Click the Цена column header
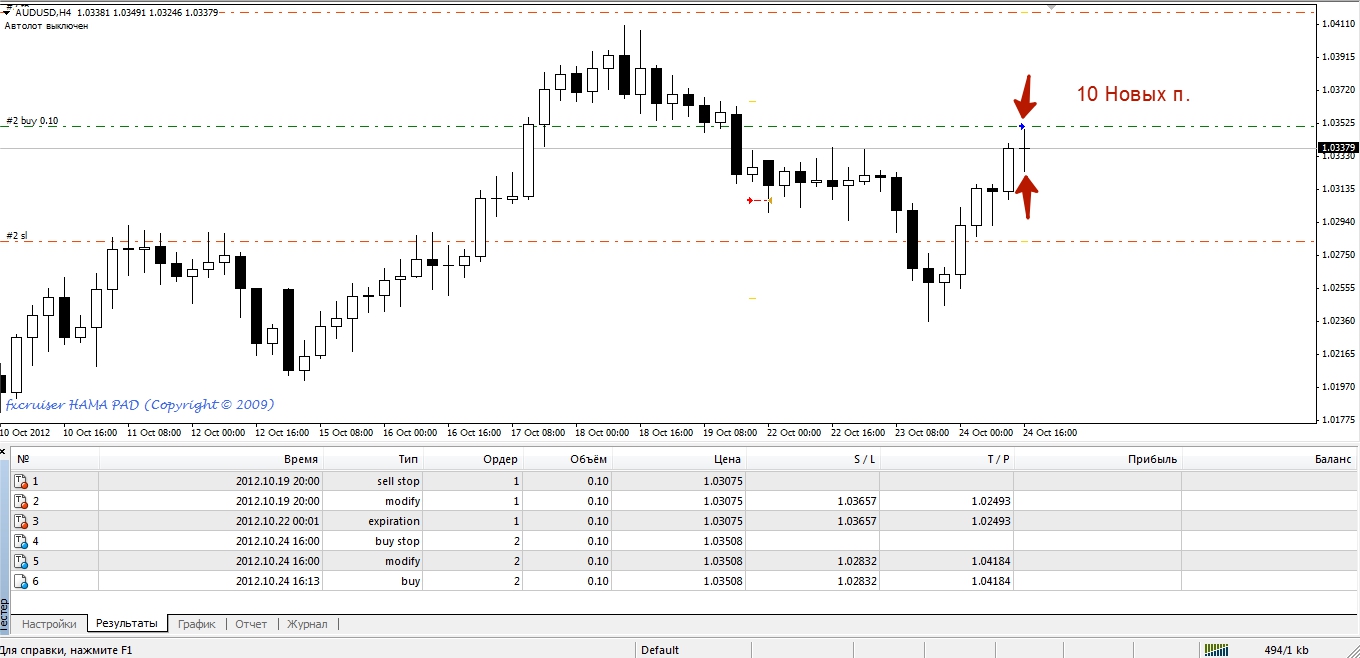This screenshot has width=1360, height=658. coord(679,459)
